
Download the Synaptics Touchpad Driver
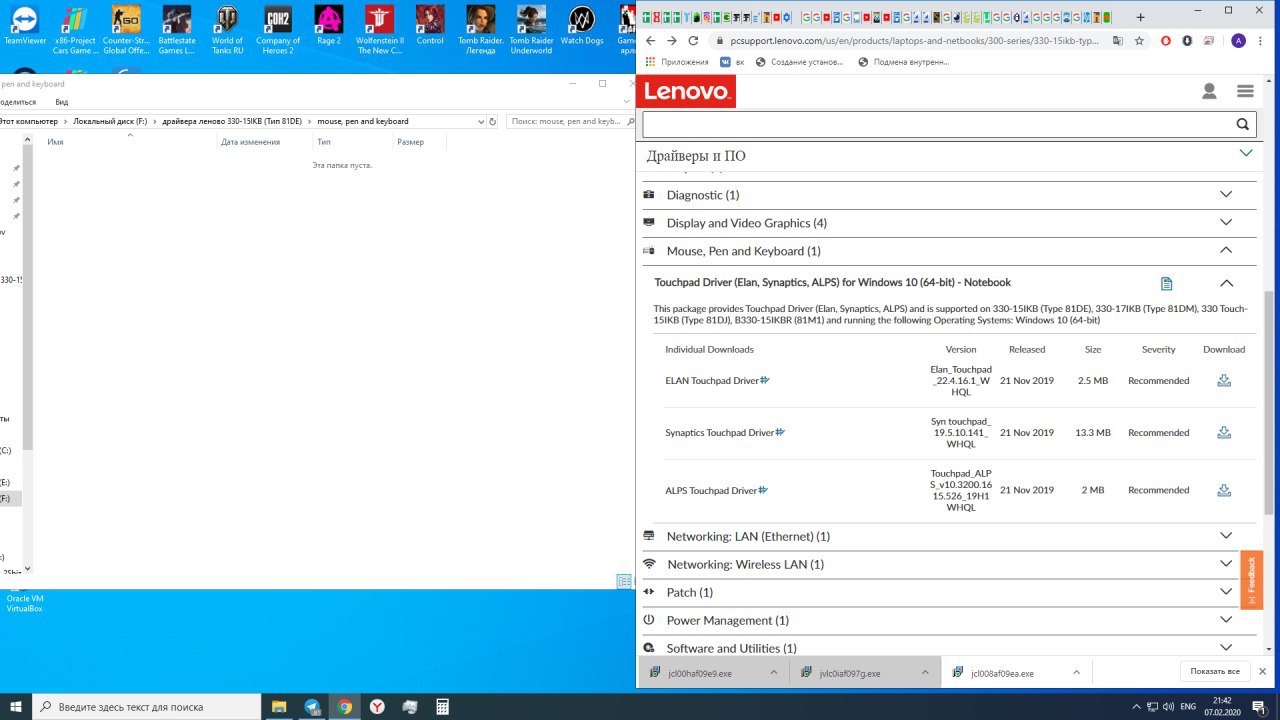[1224, 432]
